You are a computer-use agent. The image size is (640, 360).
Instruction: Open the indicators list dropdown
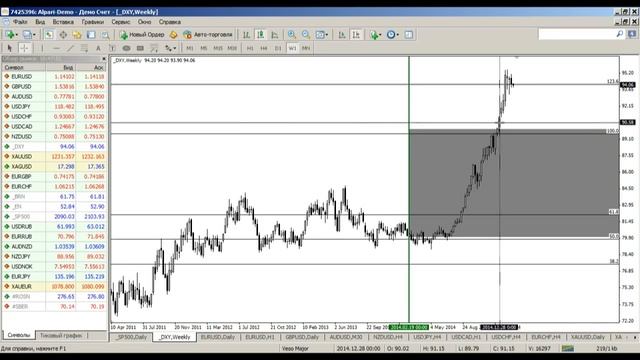[x=376, y=35]
